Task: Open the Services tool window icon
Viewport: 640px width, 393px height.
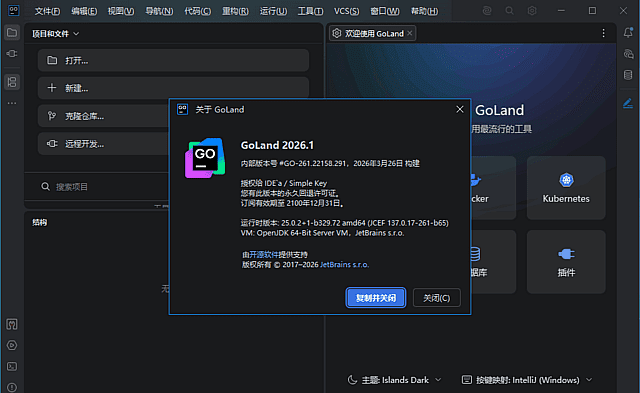Action: tap(12, 345)
